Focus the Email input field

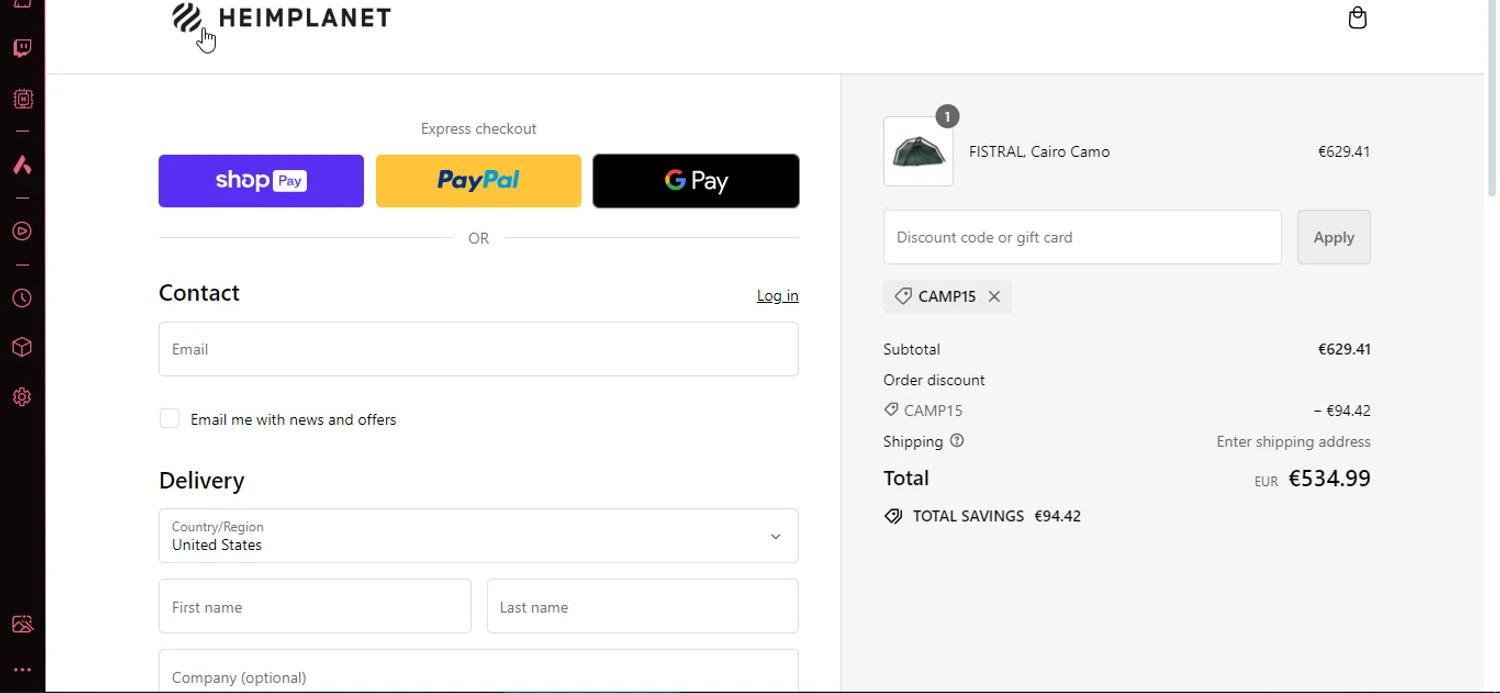[478, 349]
